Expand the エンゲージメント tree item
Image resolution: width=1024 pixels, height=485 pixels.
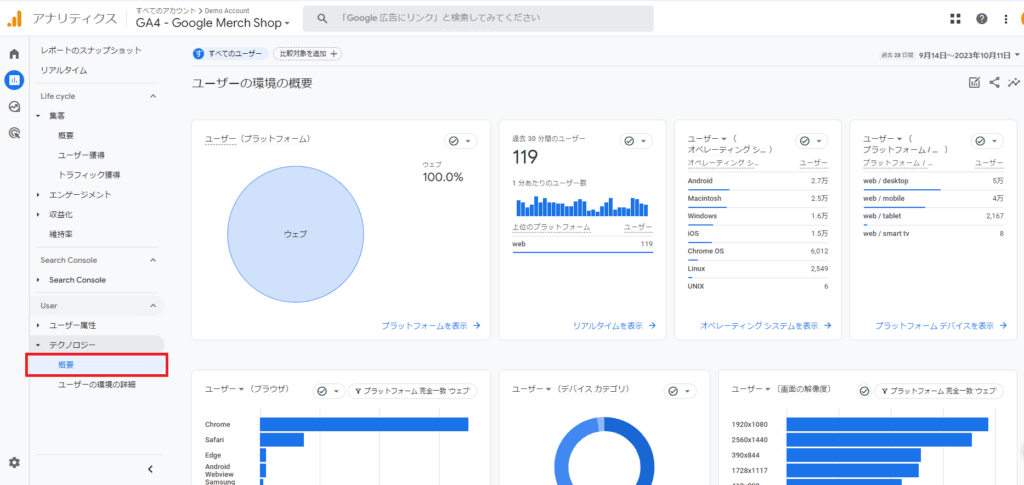click(39, 195)
